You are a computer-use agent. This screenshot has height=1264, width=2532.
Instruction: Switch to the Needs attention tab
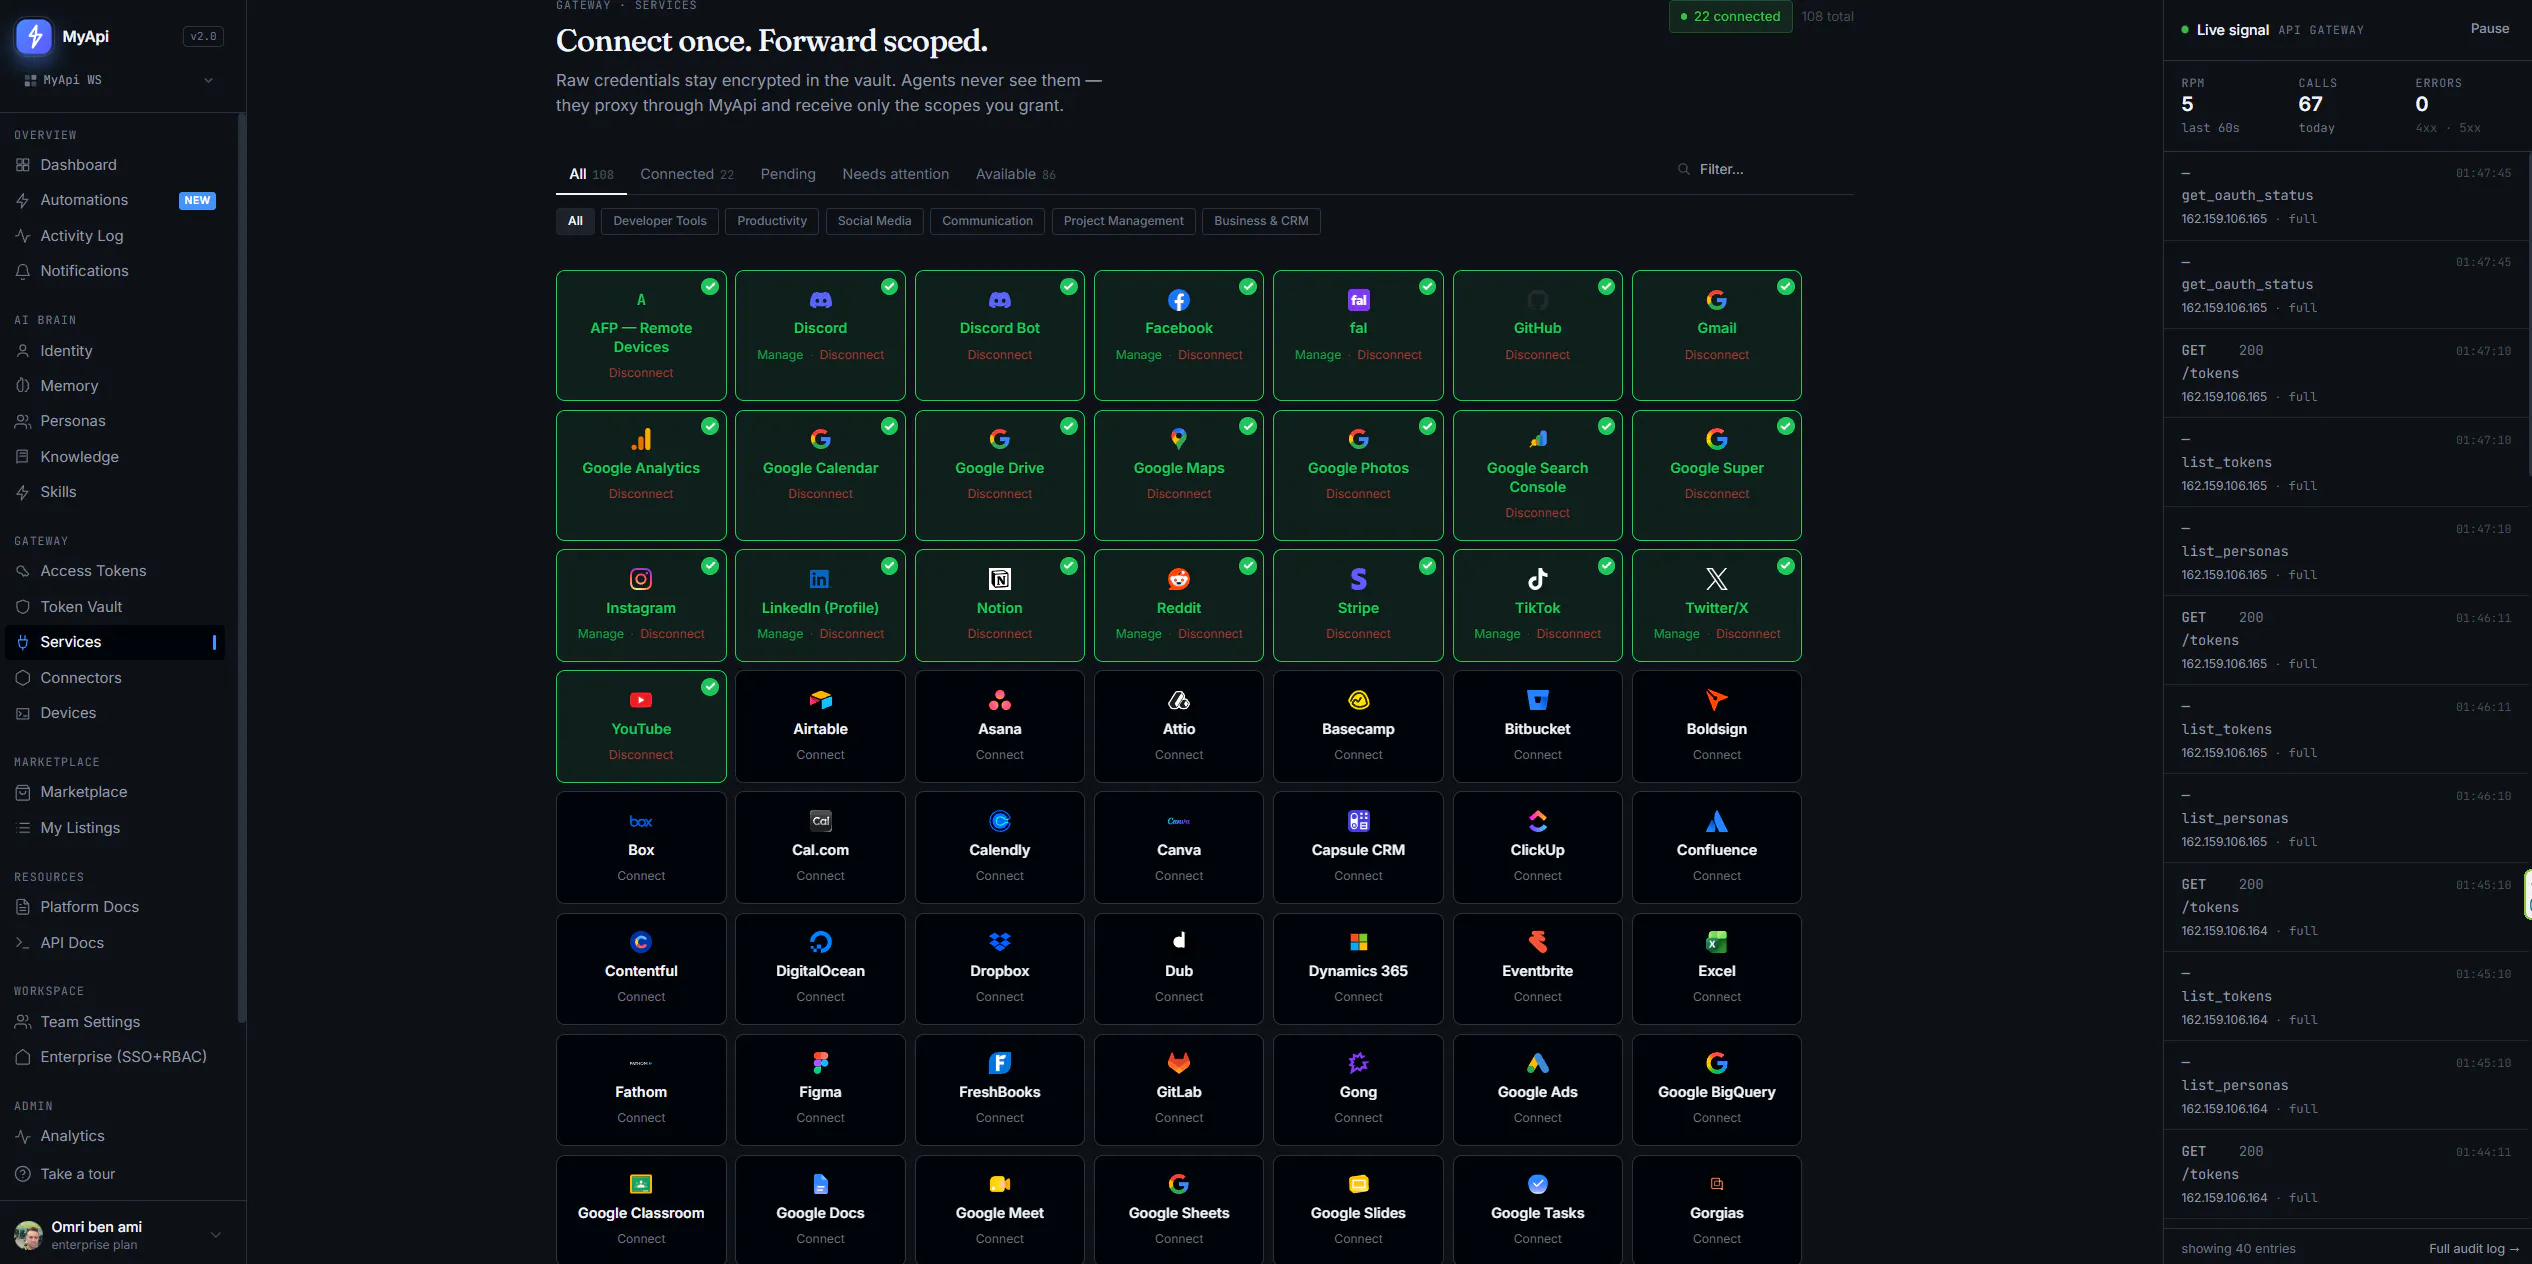pos(895,174)
